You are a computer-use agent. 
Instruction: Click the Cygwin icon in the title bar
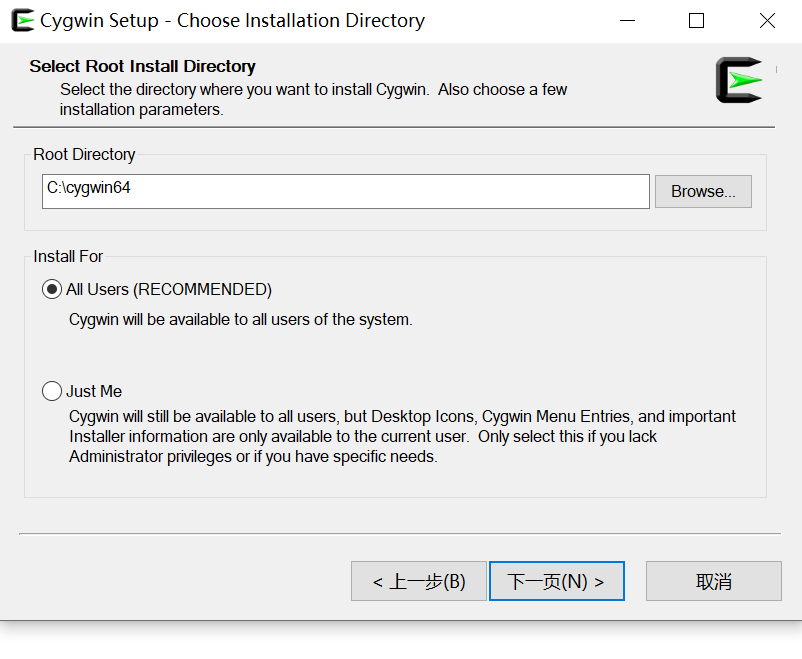click(x=21, y=19)
